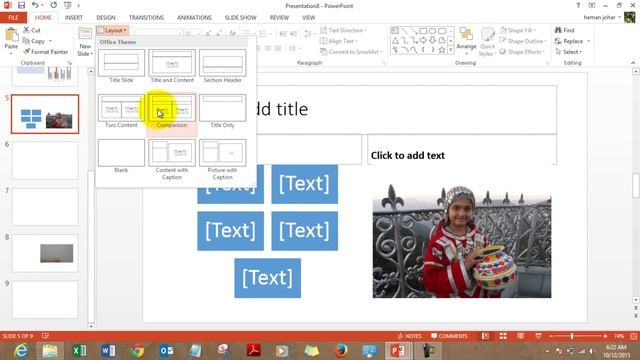Select slide 8 thumbnail

coord(45,253)
